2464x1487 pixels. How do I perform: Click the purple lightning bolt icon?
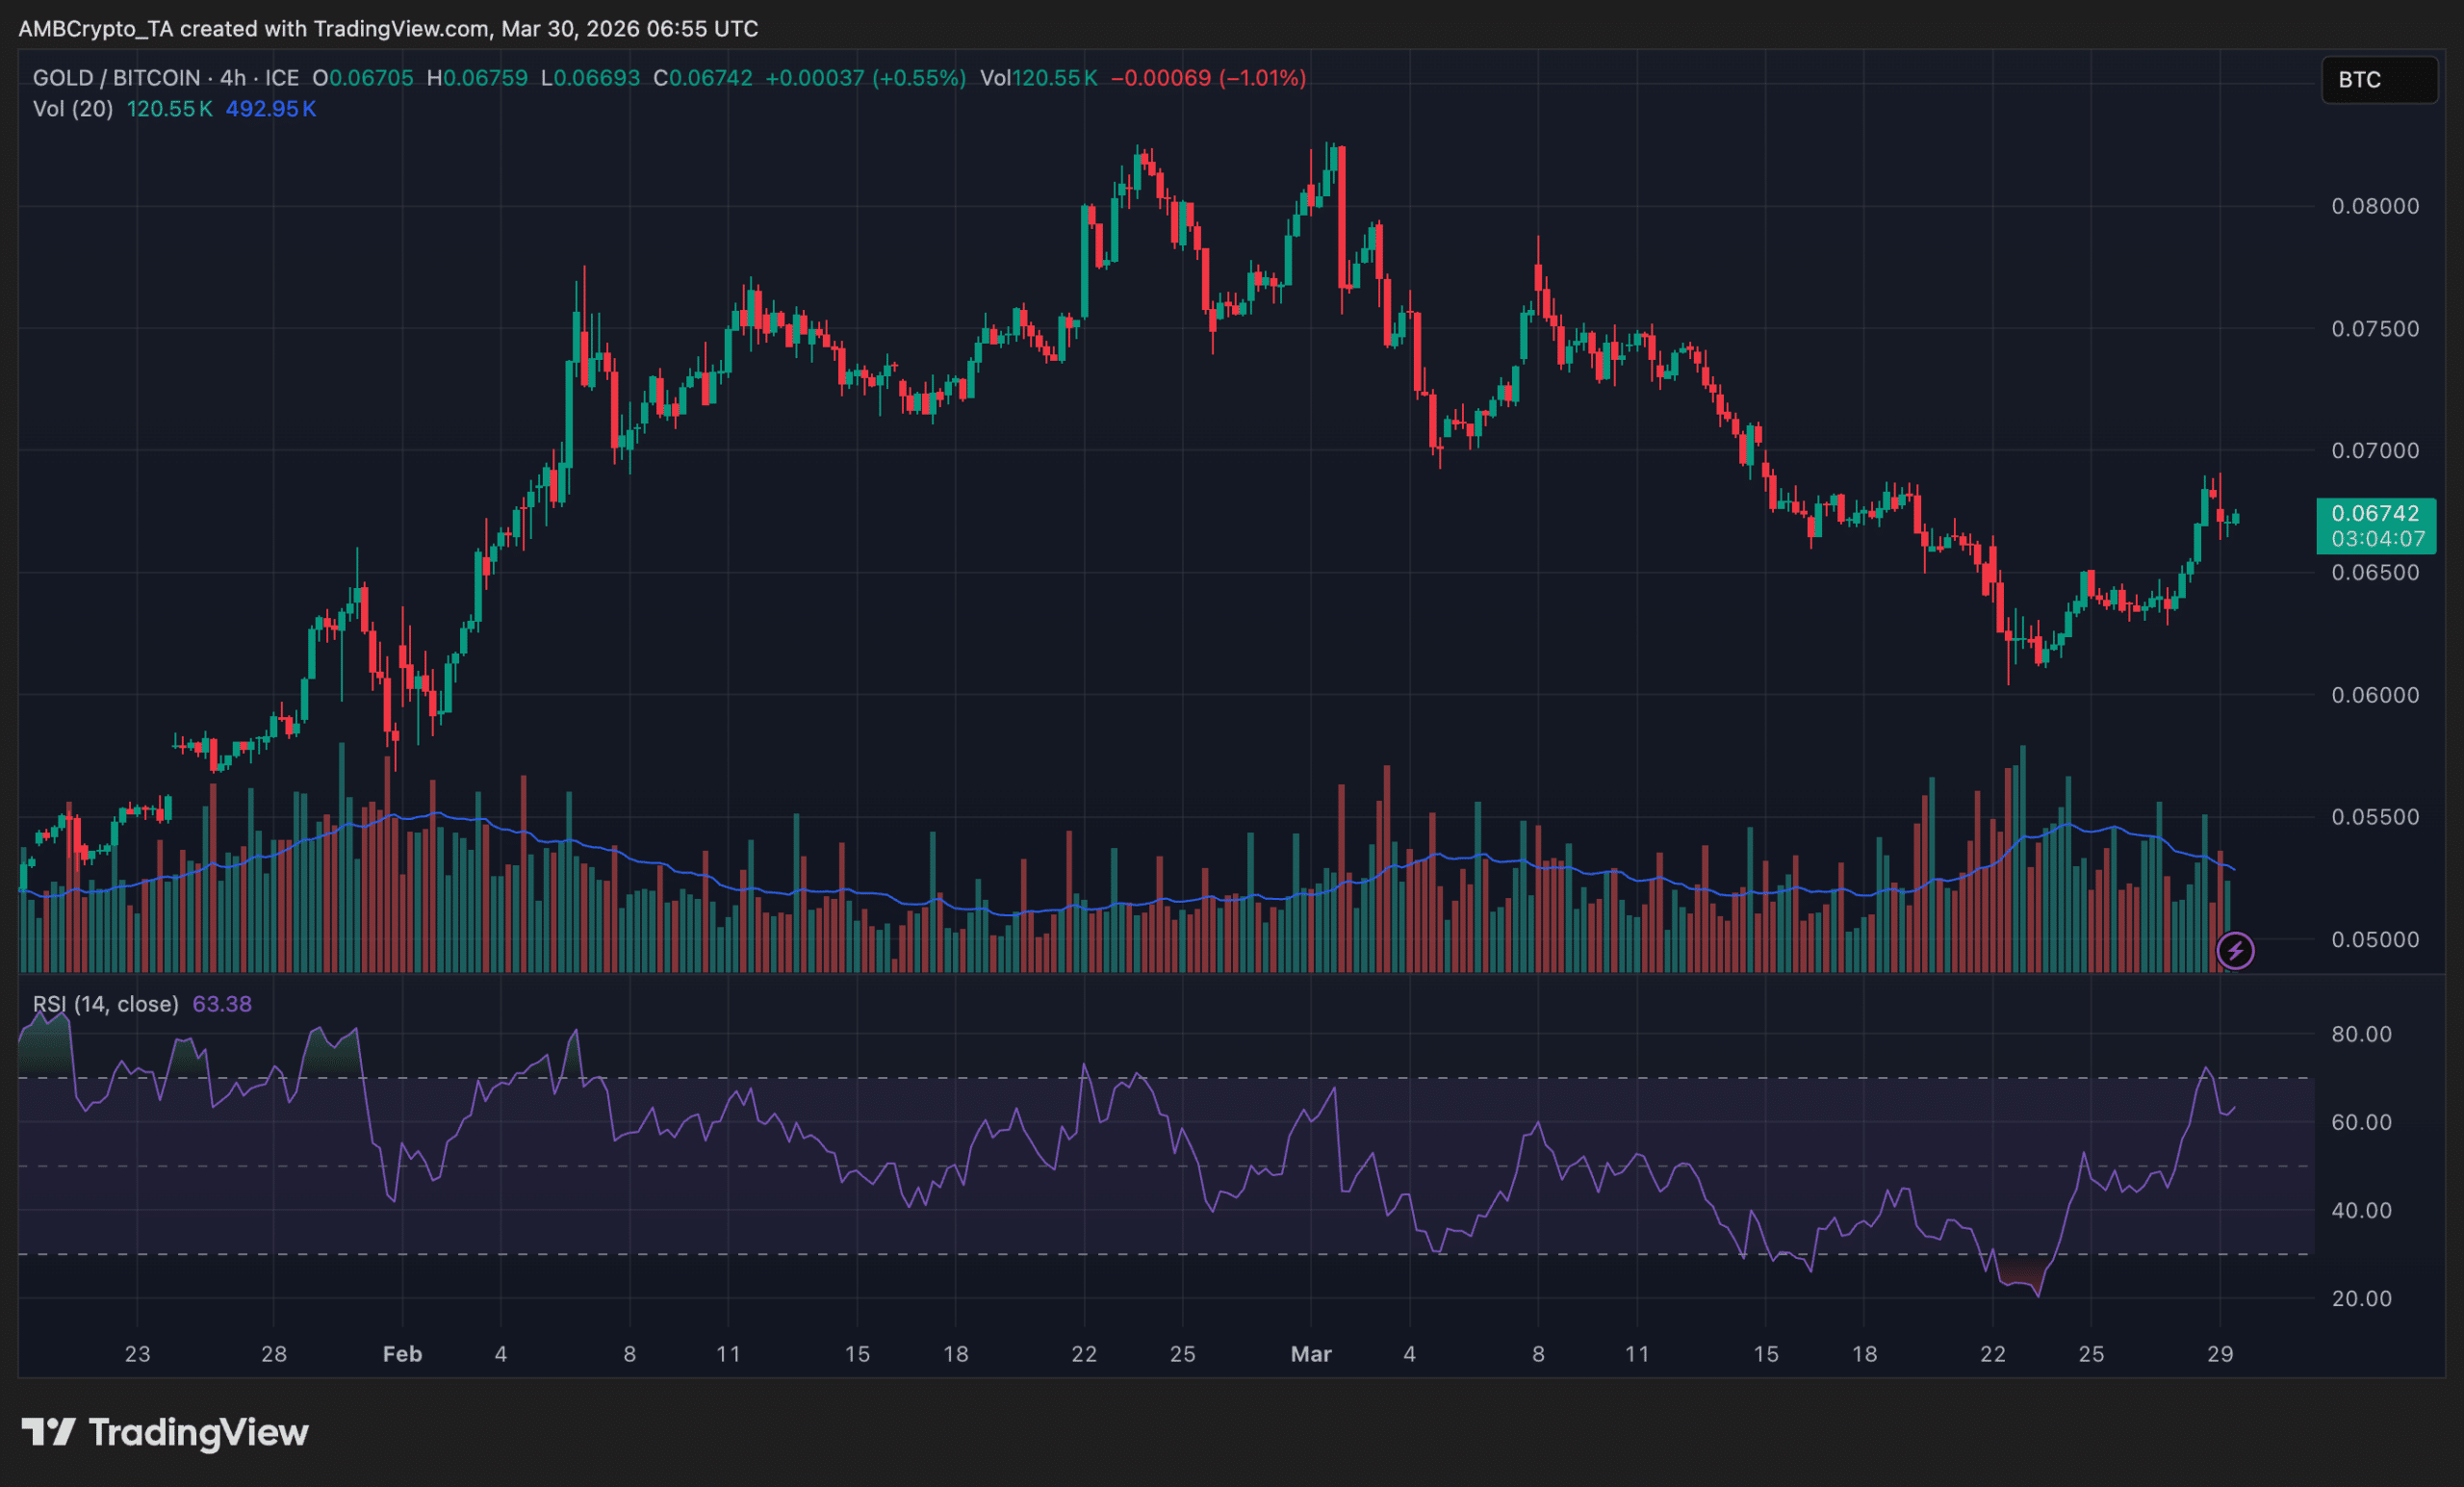click(x=2235, y=950)
